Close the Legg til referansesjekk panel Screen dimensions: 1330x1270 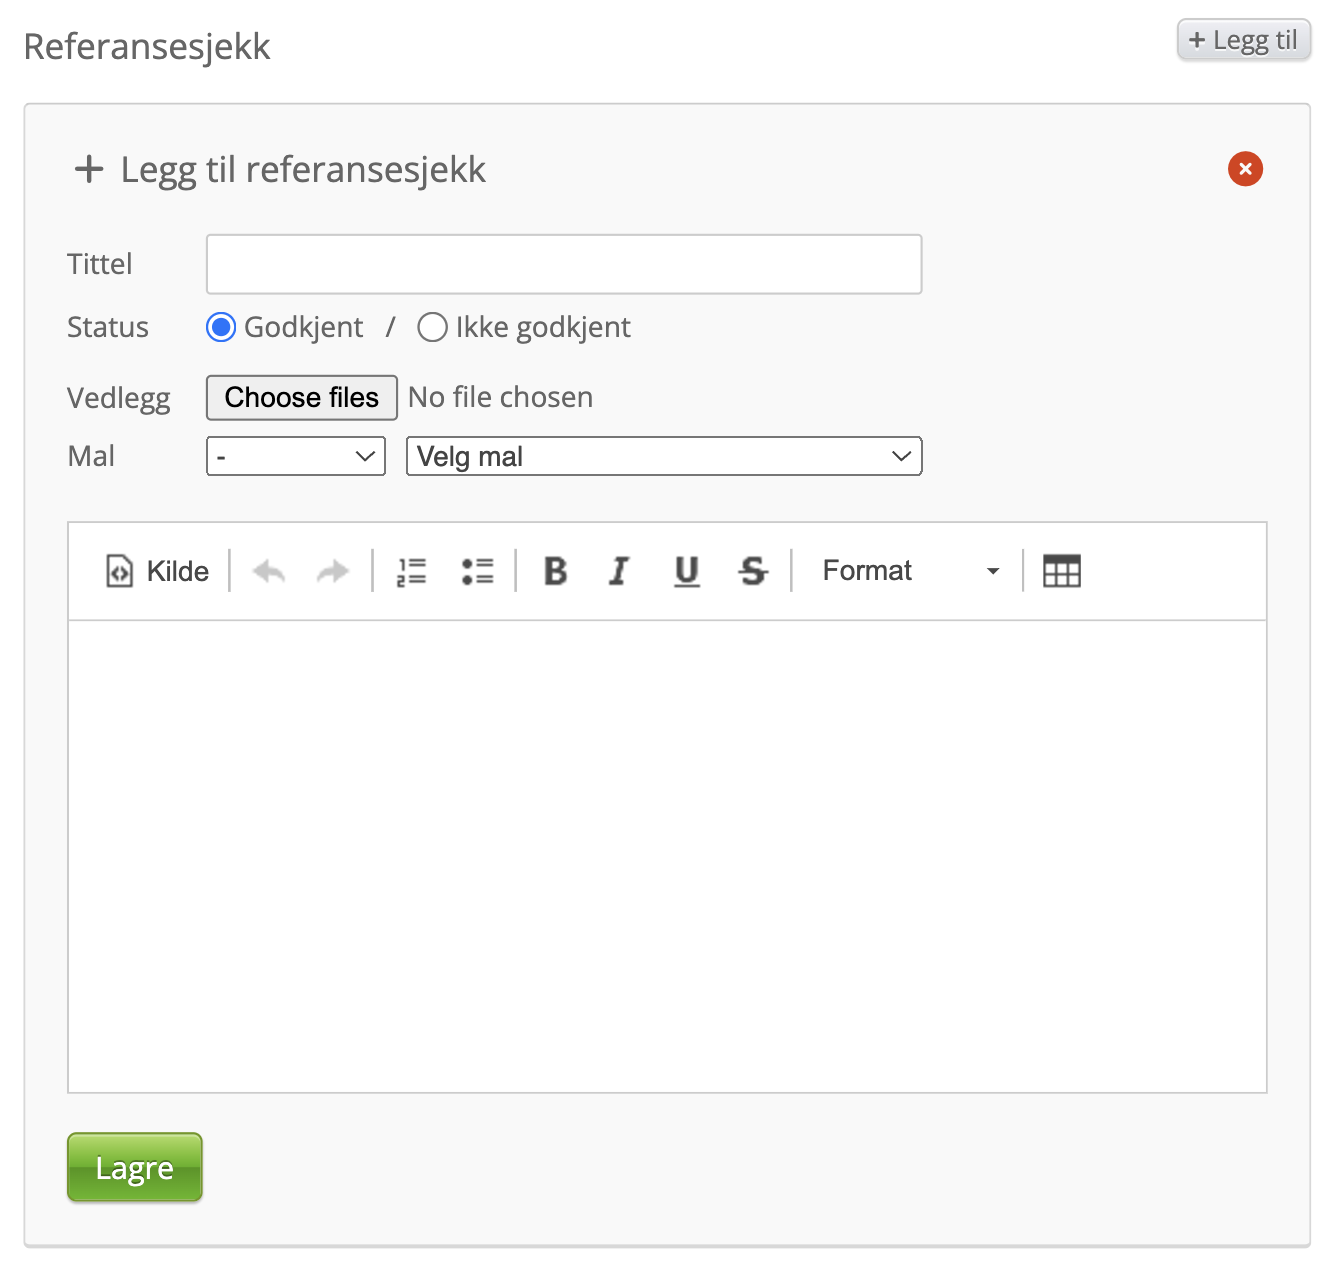(1245, 169)
